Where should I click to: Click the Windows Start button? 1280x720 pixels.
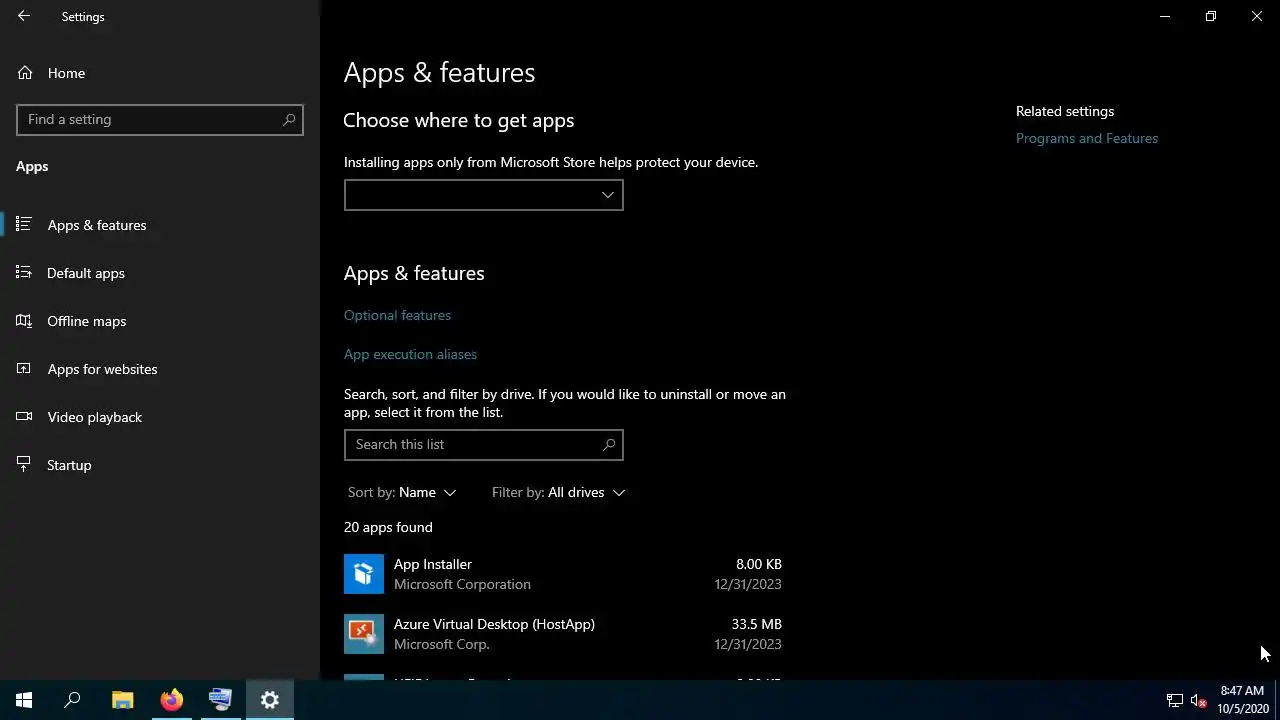click(x=24, y=700)
